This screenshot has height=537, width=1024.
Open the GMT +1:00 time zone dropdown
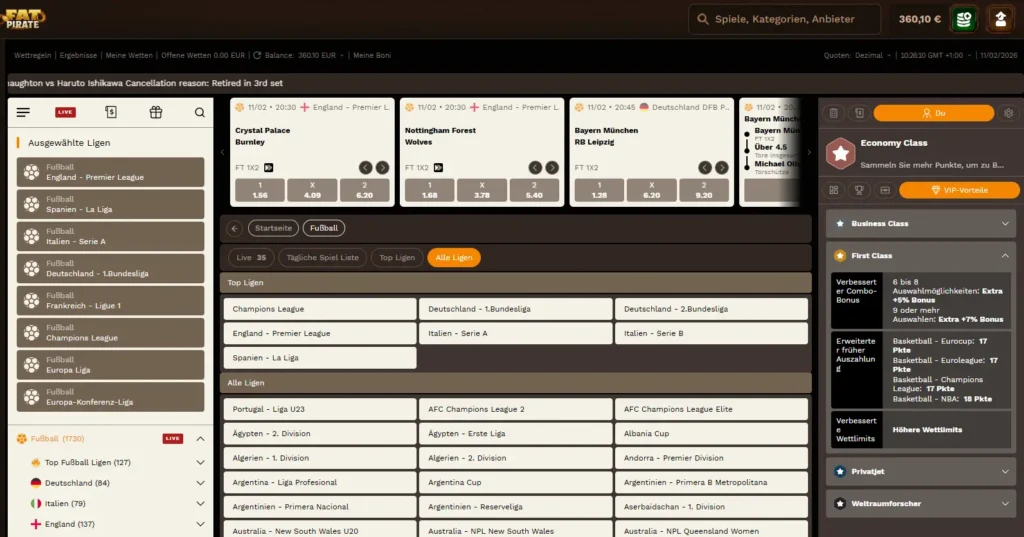tap(935, 56)
